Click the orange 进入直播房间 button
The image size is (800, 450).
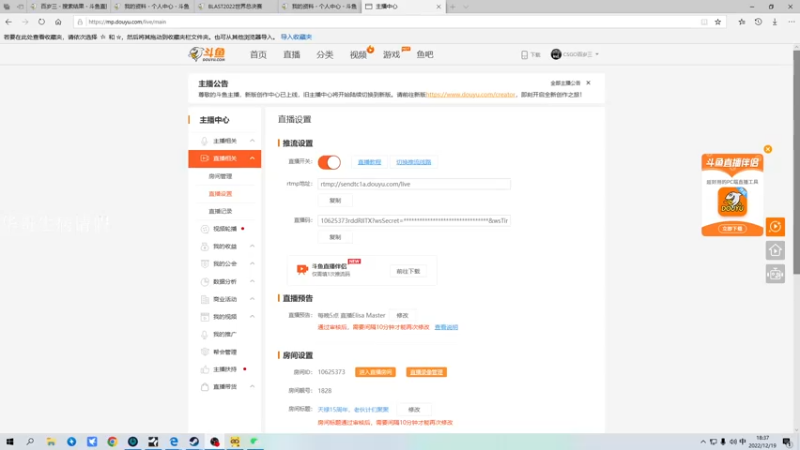point(375,372)
